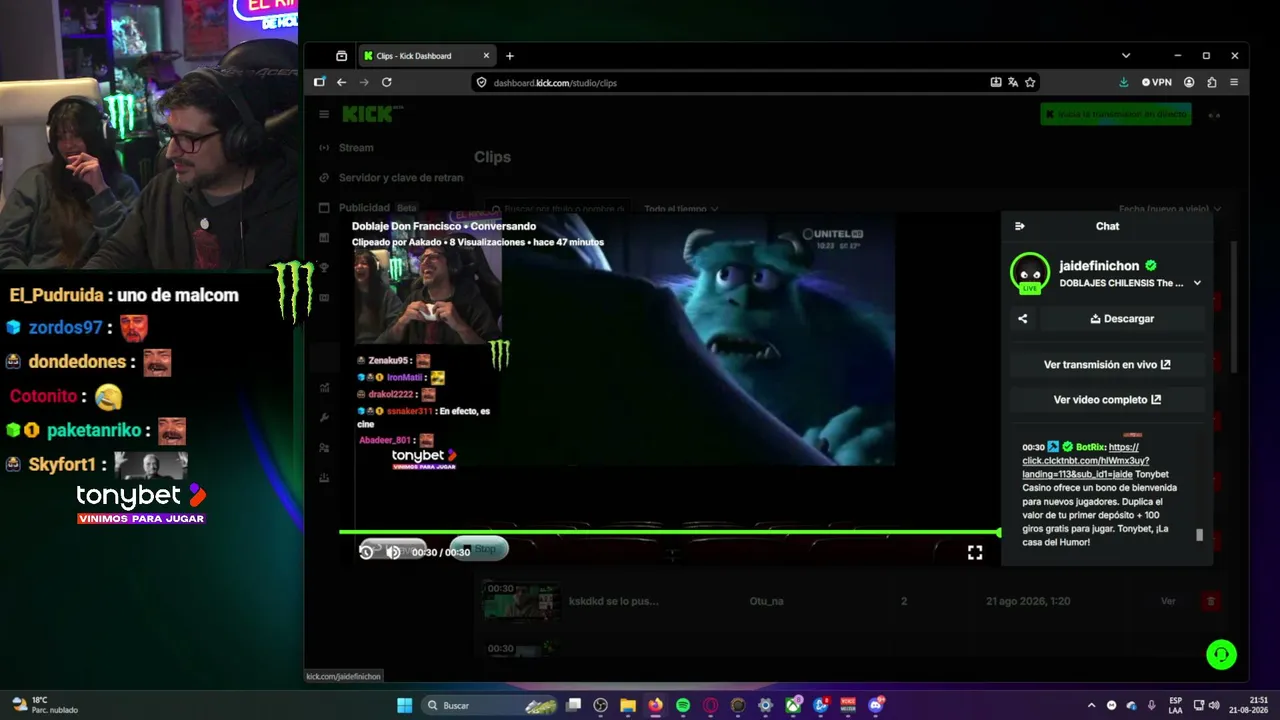Screen dimensions: 1280x720
Task: Open the tab list dropdown chevron
Action: click(x=1126, y=56)
